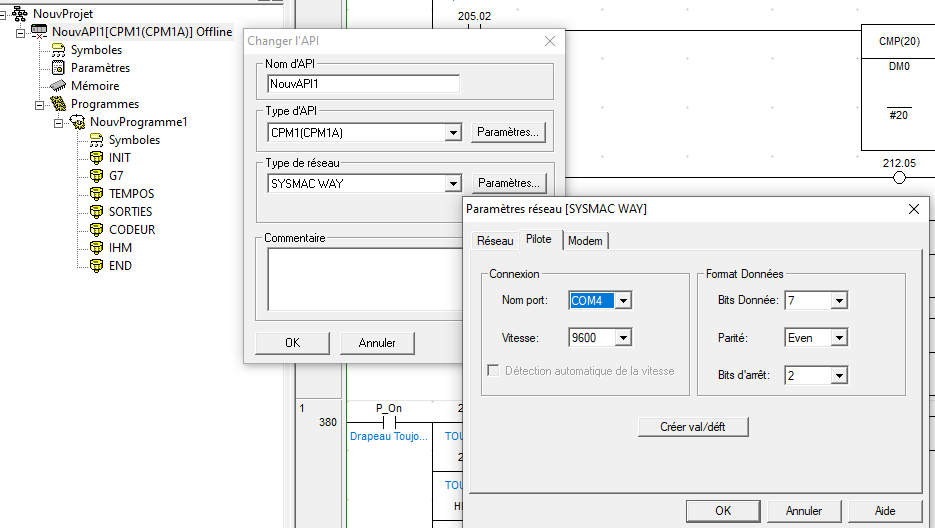
Task: Click the Paramètres settings icon in tree
Action: click(58, 68)
